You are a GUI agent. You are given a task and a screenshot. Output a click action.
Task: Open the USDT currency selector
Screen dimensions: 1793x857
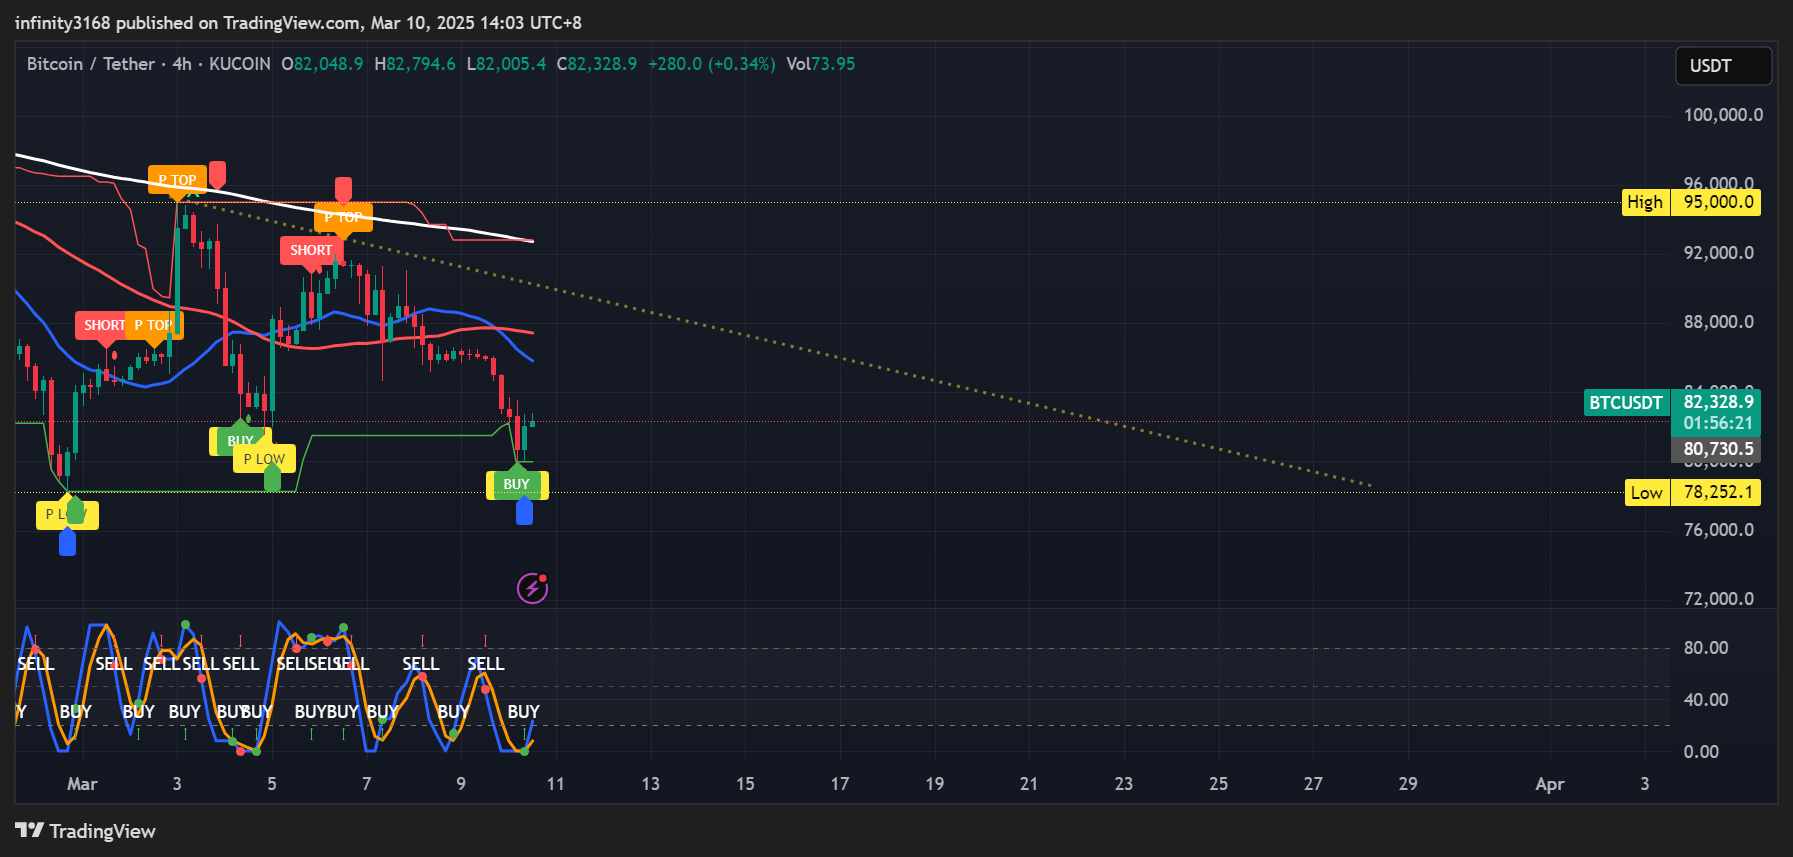point(1723,66)
